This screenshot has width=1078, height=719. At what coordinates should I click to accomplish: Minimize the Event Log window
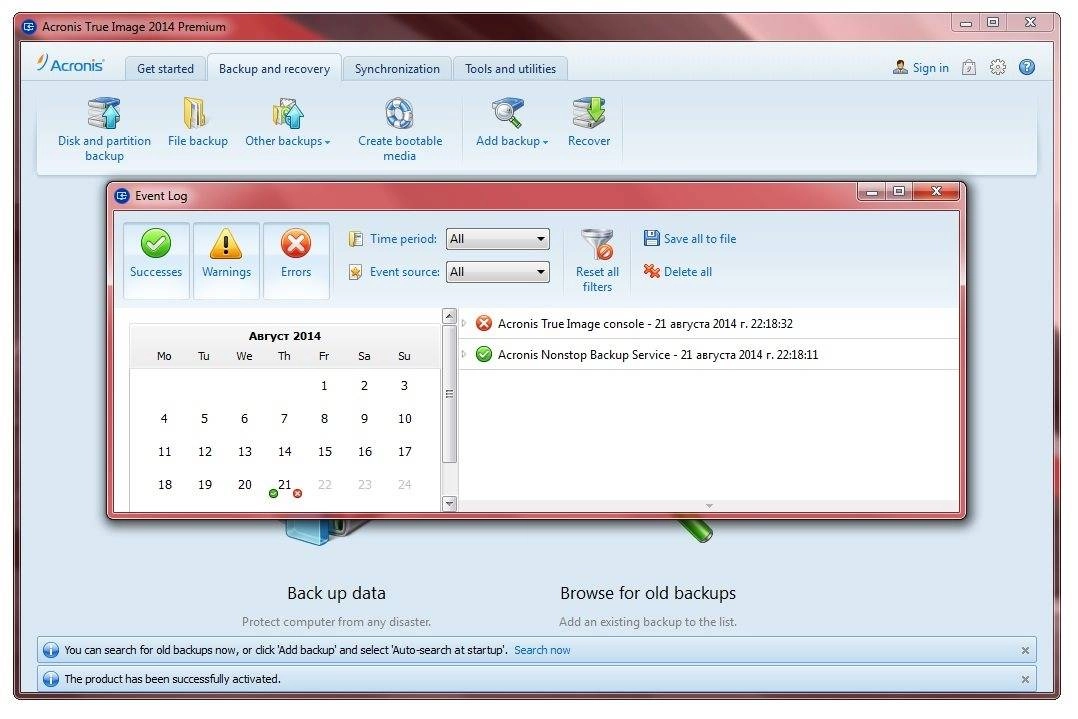(872, 192)
